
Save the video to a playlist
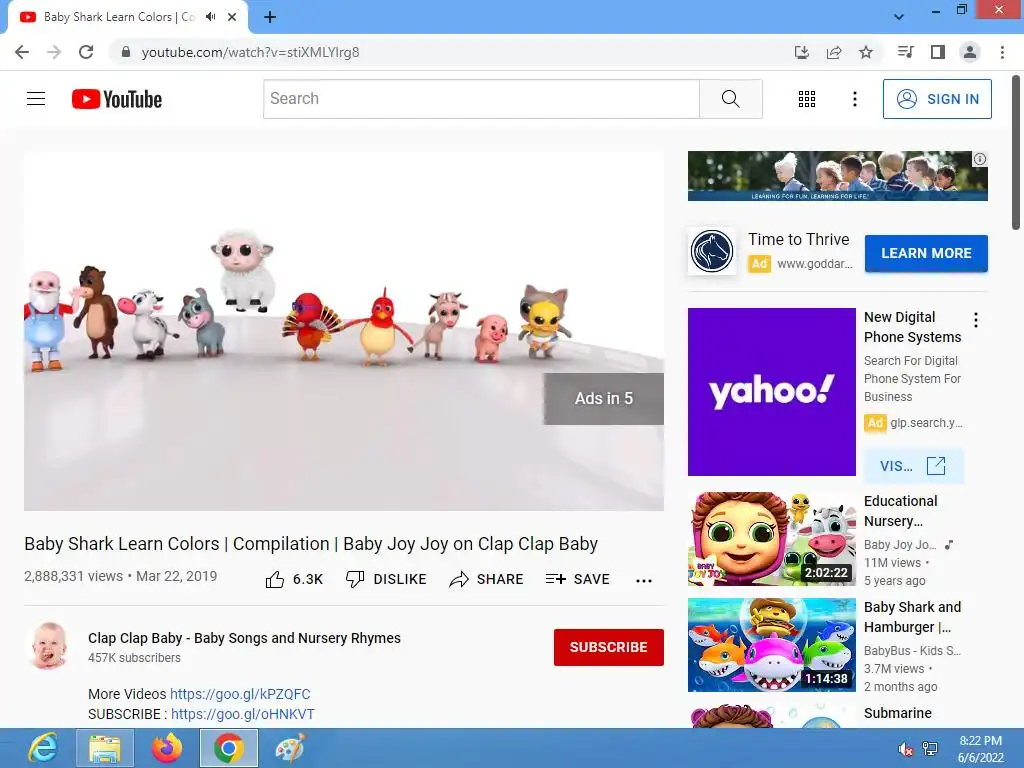click(577, 579)
